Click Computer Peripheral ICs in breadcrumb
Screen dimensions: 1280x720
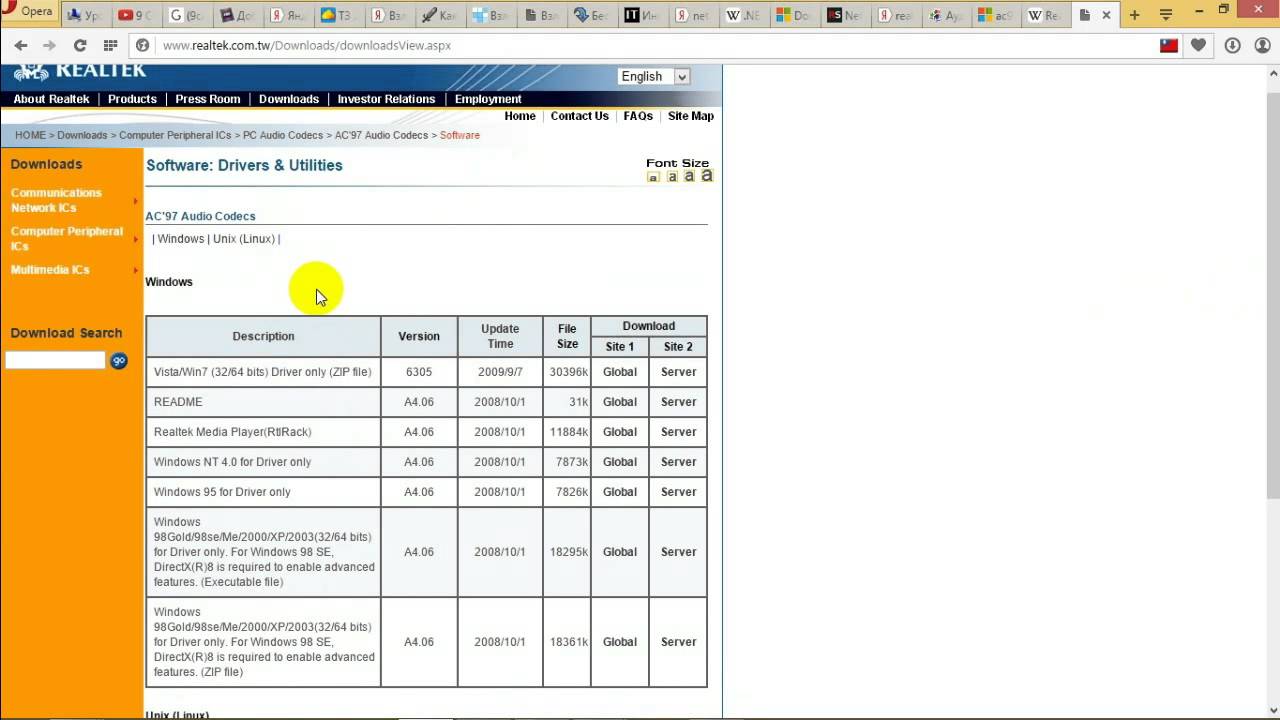click(x=175, y=135)
